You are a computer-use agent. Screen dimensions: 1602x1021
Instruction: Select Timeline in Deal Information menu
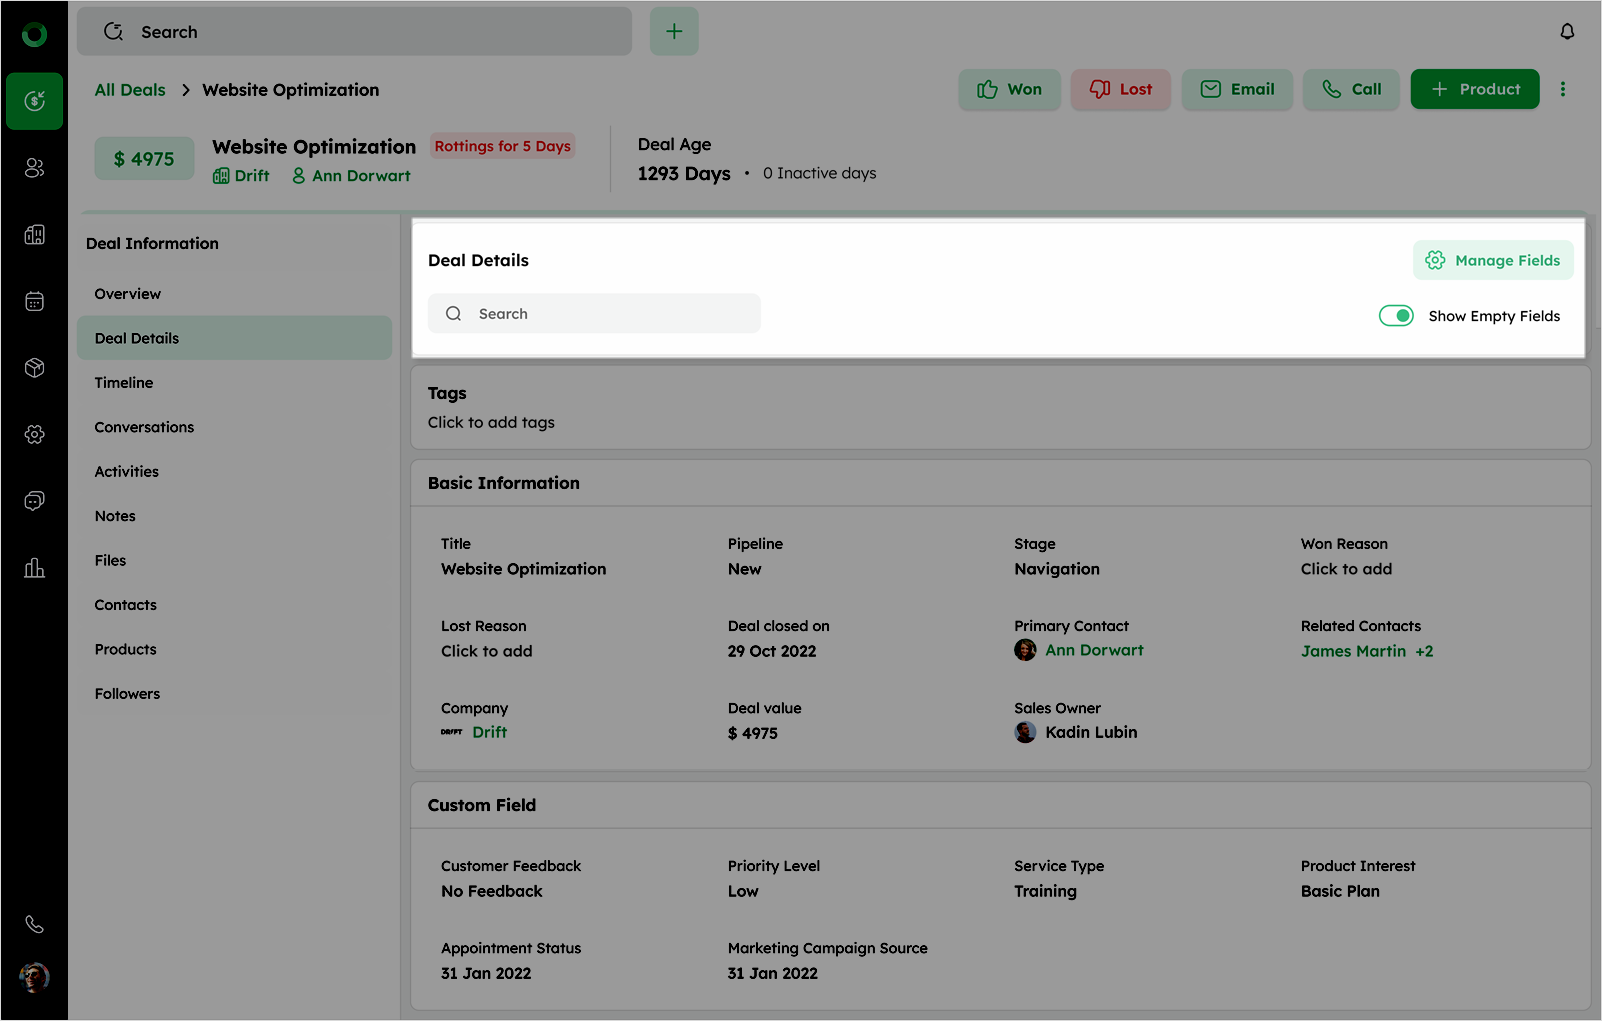pyautogui.click(x=124, y=383)
